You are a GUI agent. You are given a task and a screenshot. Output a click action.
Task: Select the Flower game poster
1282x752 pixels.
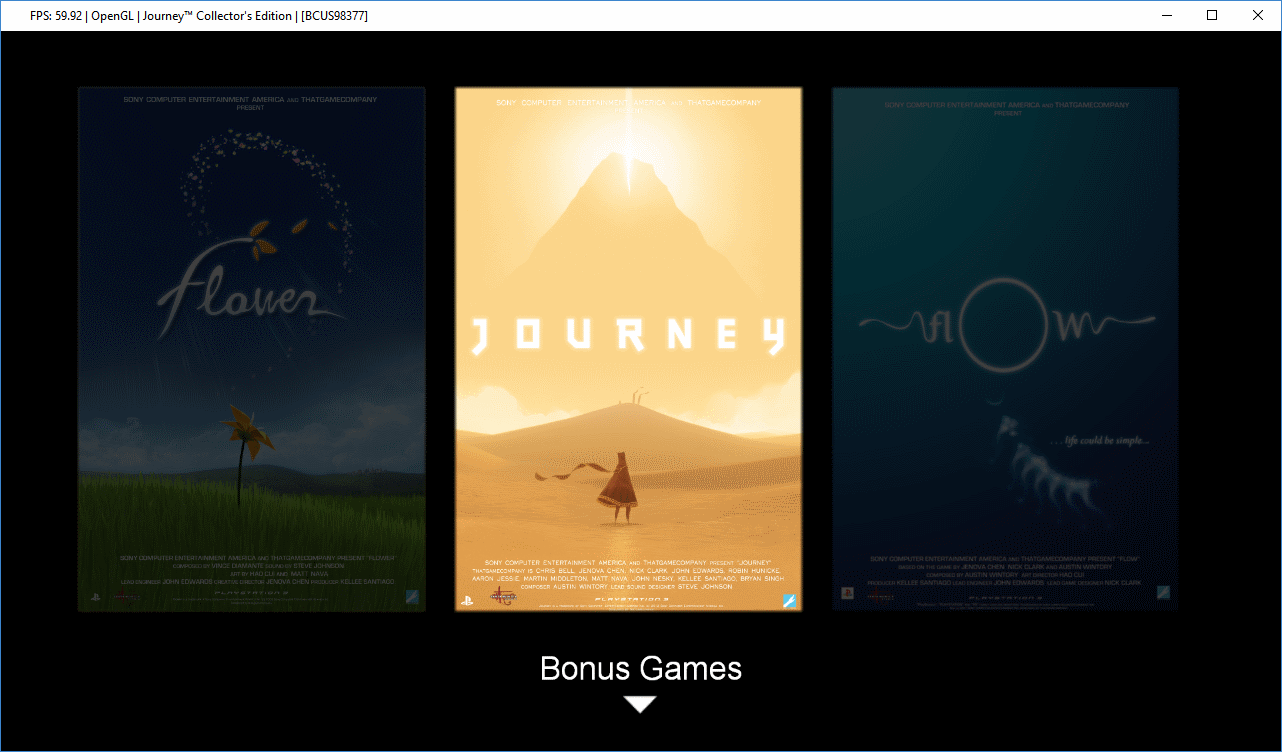point(252,349)
